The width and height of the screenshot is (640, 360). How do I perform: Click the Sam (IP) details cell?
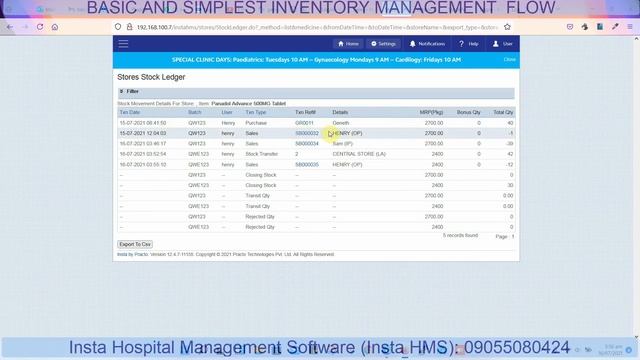[x=342, y=144]
